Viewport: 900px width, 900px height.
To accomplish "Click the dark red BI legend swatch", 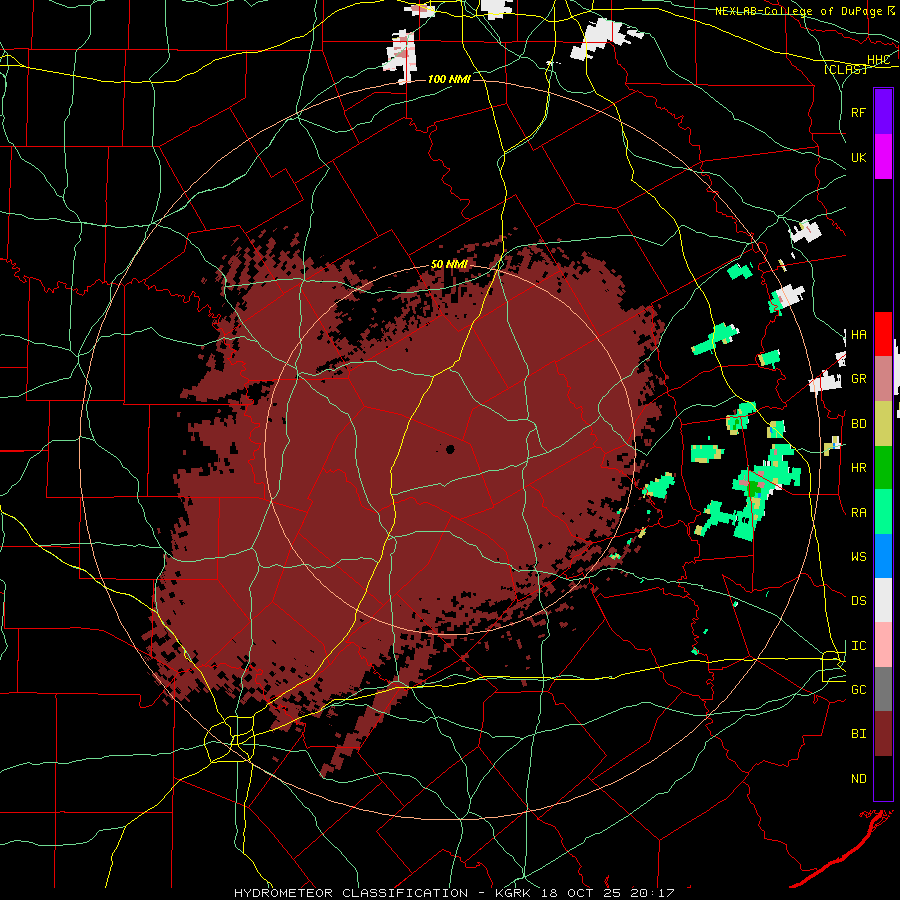I will tap(883, 734).
